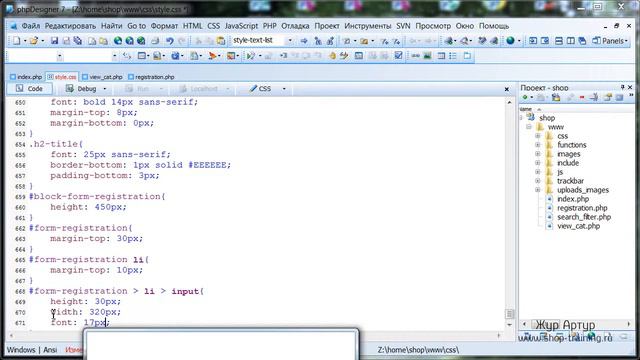Click the Debug button
Image resolution: width=640 pixels, height=360 pixels.
tap(82, 89)
